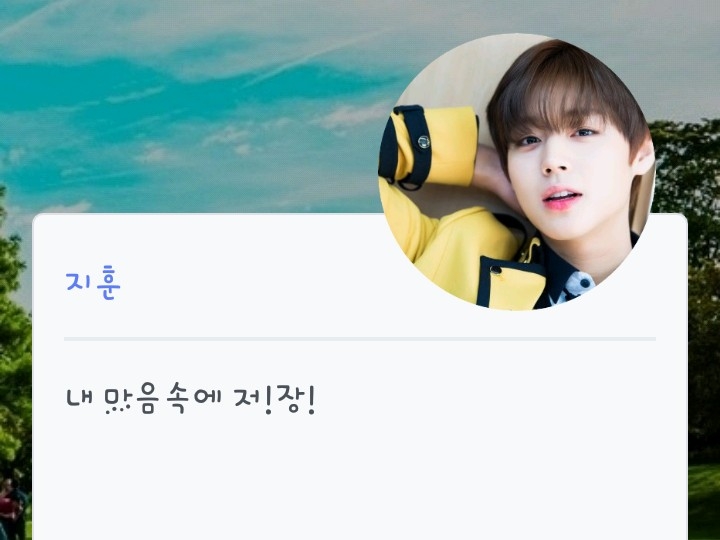Open the circular profile photo
720x540 pixels.
pos(517,172)
